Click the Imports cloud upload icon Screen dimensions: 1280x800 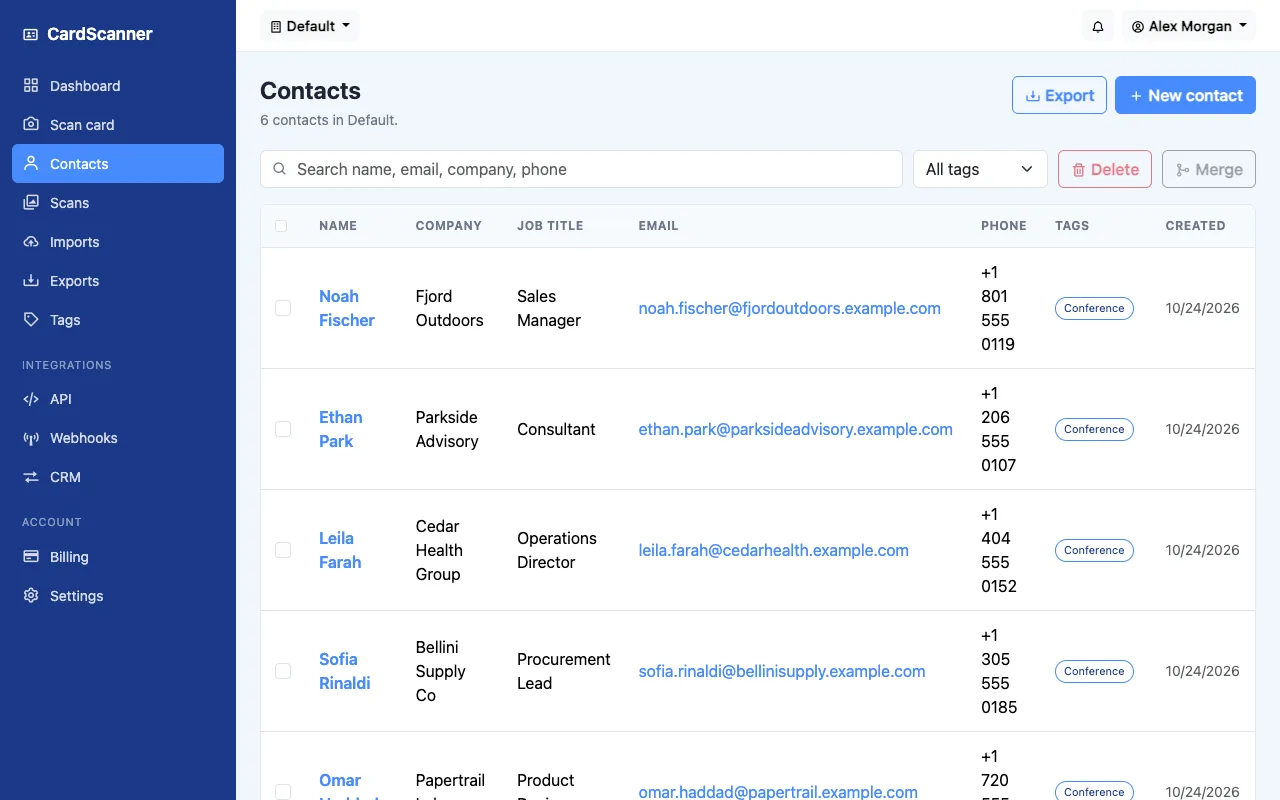tap(31, 242)
